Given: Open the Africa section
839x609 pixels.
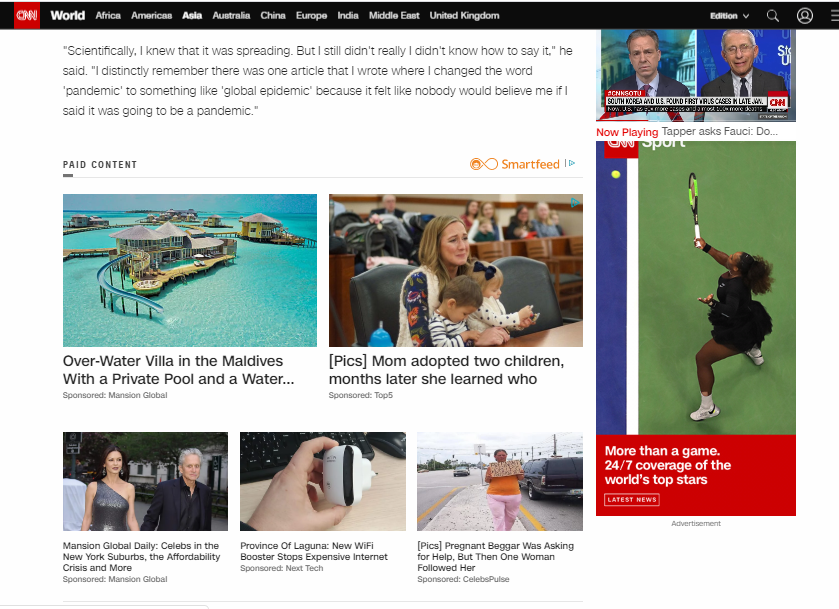Looking at the screenshot, I should [x=108, y=16].
